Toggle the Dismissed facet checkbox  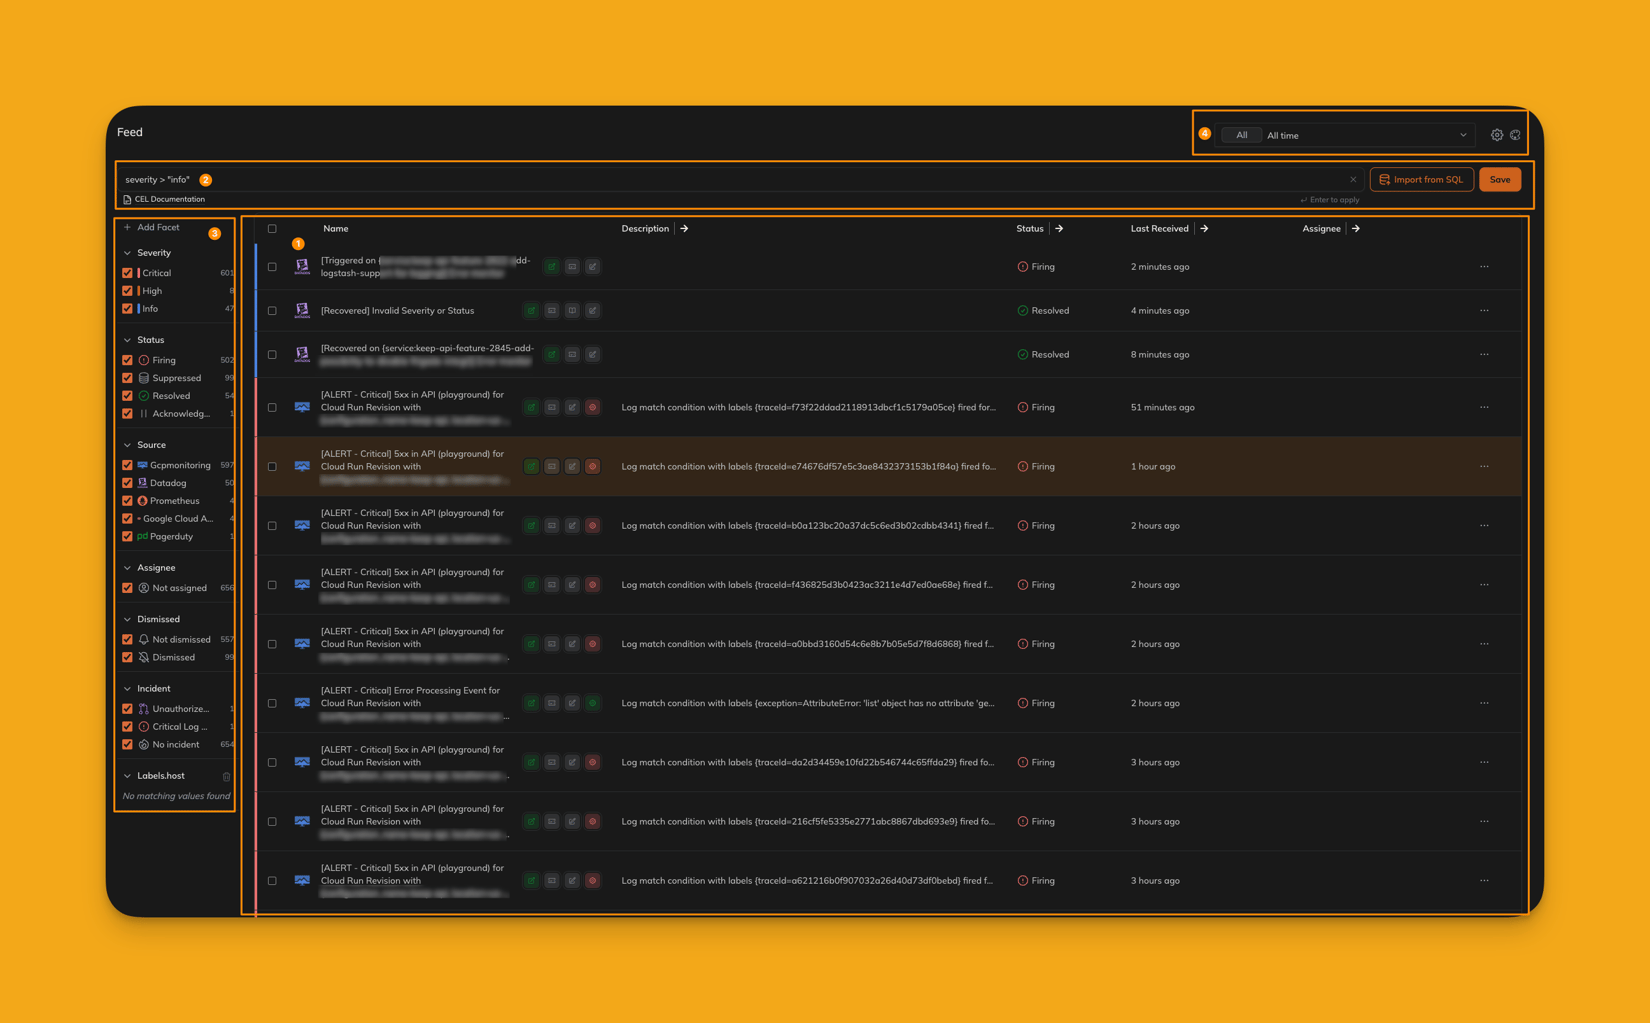coord(127,658)
